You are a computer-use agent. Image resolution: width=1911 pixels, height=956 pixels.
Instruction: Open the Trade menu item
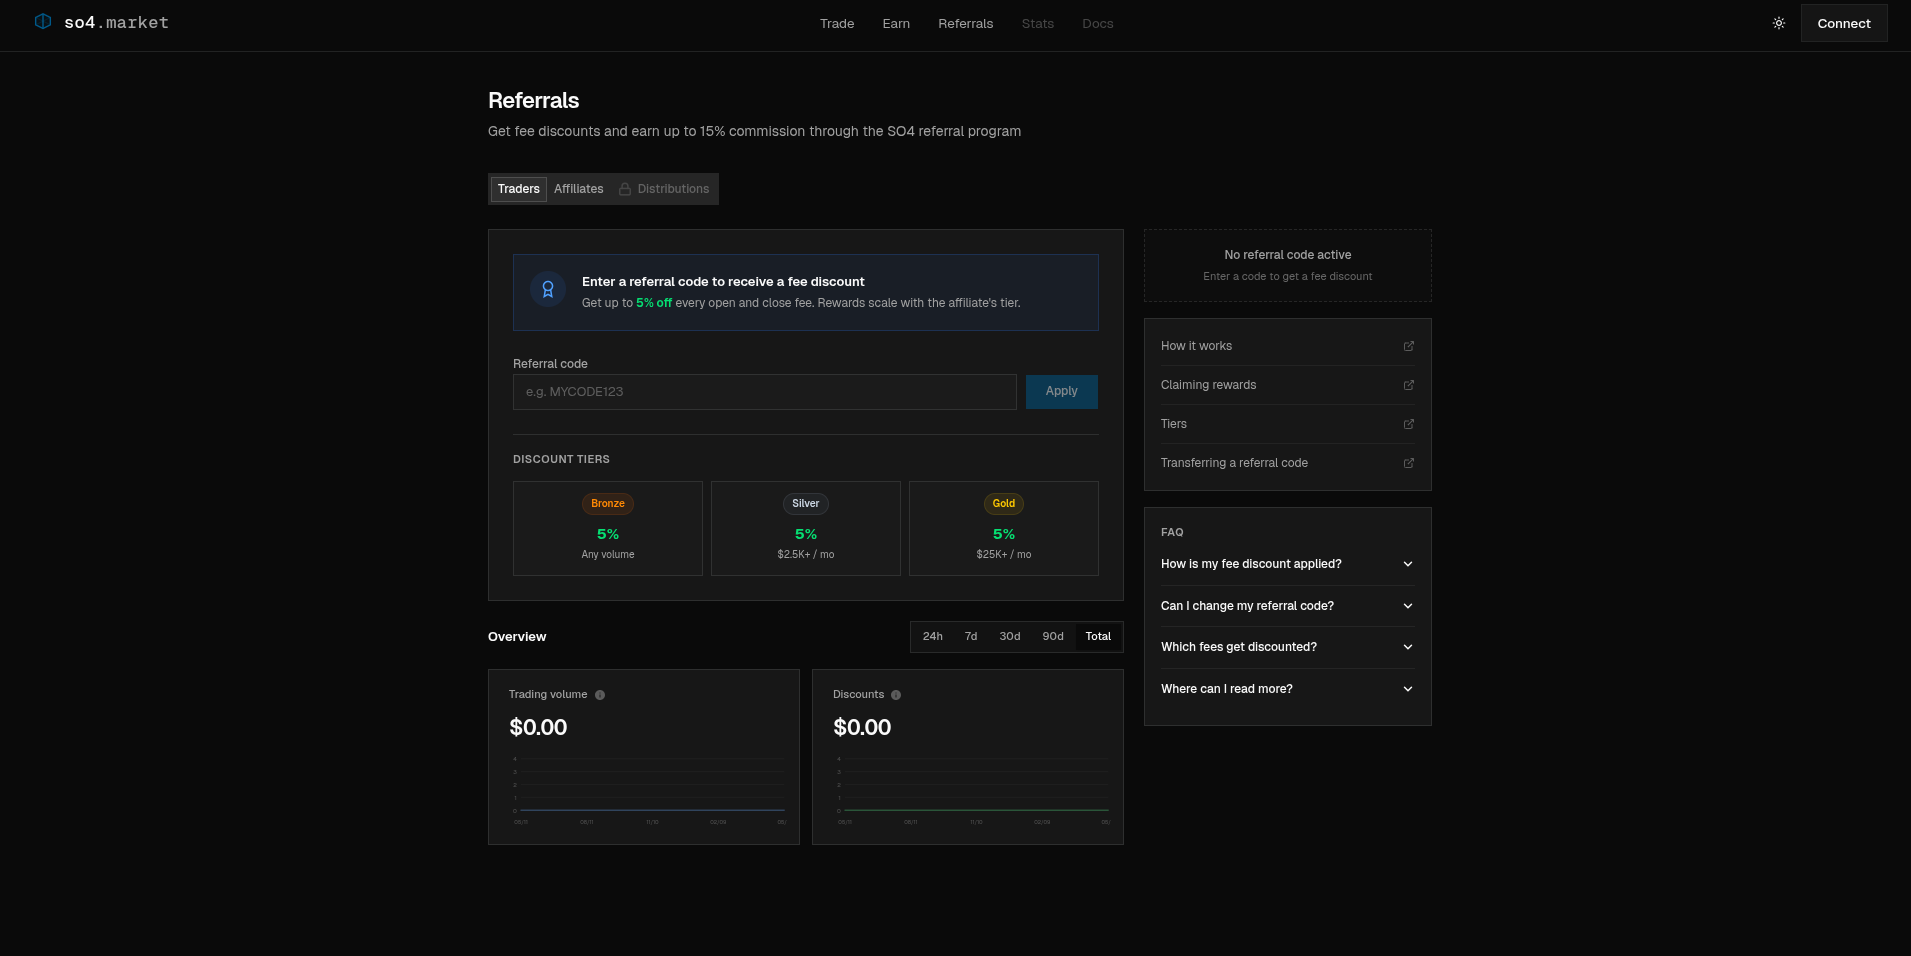837,24
